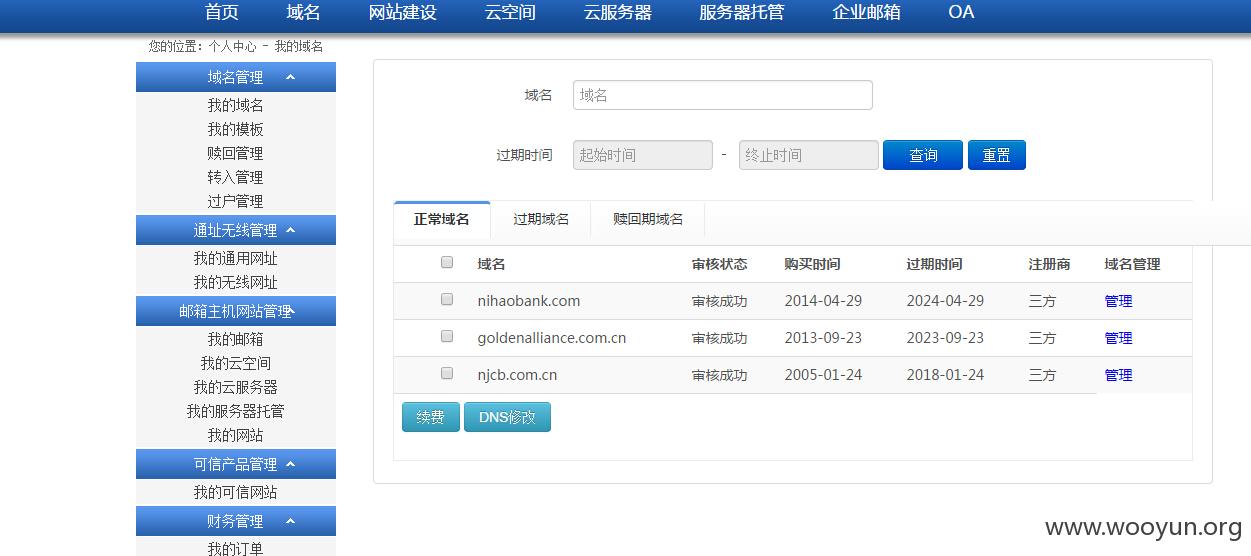Click expiry date 2024-04-29
Image resolution: width=1251 pixels, height=556 pixels.
click(x=945, y=301)
